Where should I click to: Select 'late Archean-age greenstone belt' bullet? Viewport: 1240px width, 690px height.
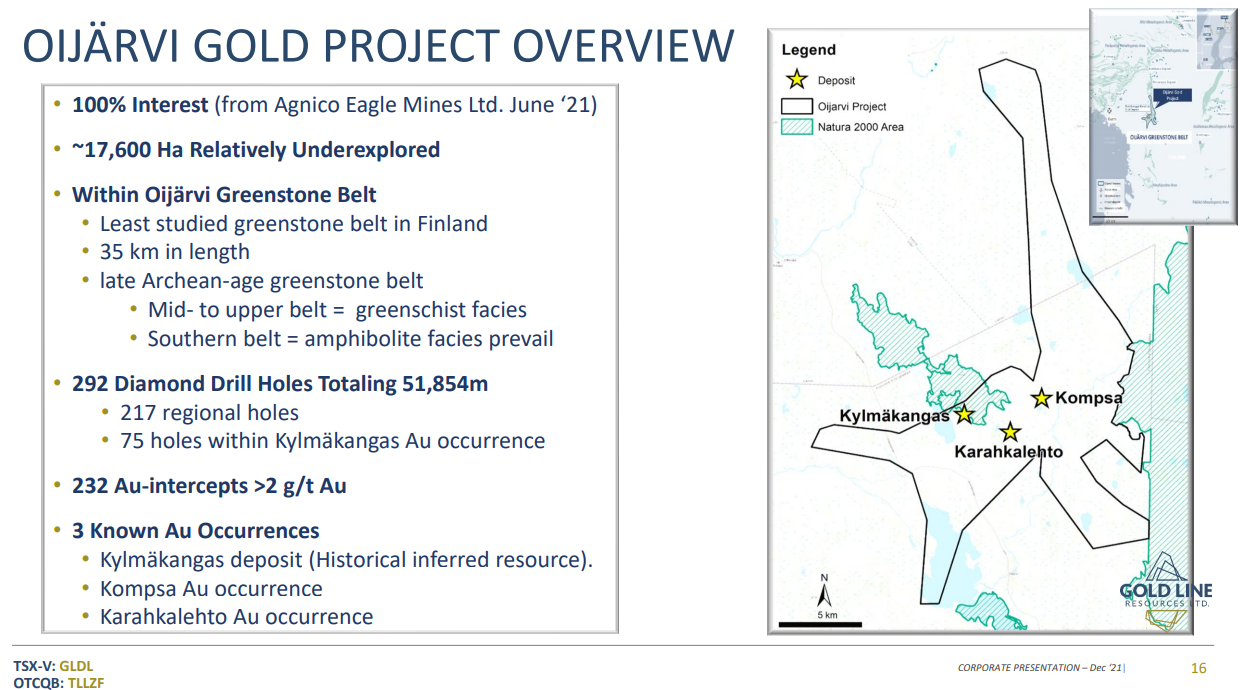(261, 281)
